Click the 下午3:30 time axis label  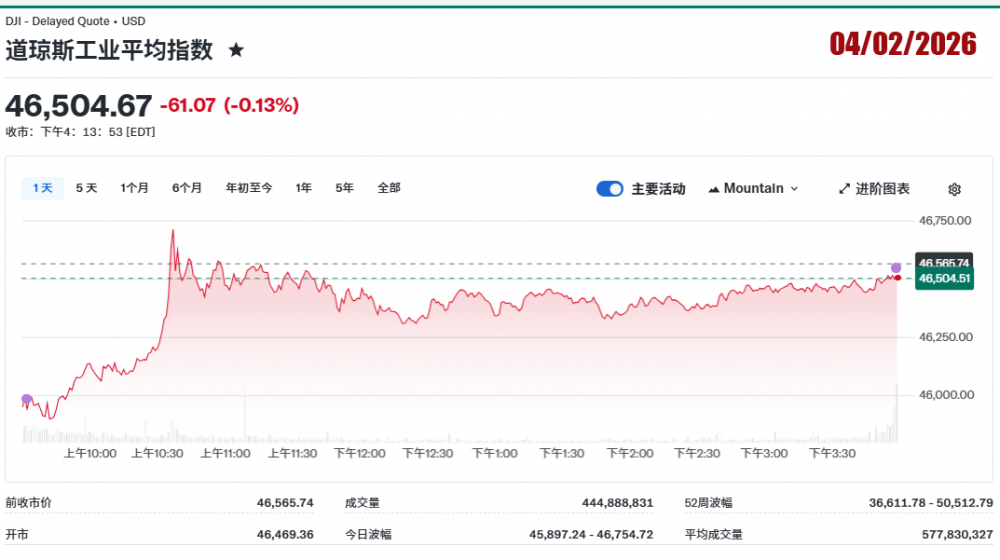(832, 453)
